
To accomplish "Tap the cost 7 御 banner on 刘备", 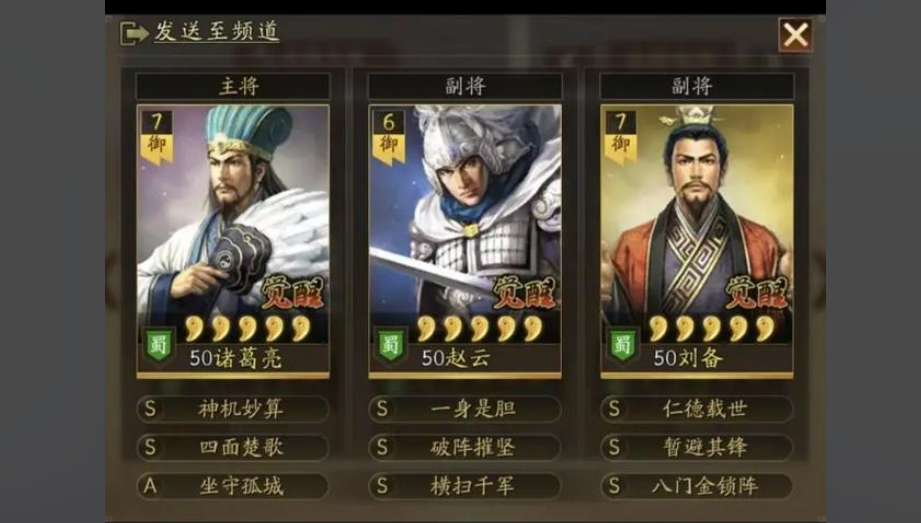I will (620, 136).
